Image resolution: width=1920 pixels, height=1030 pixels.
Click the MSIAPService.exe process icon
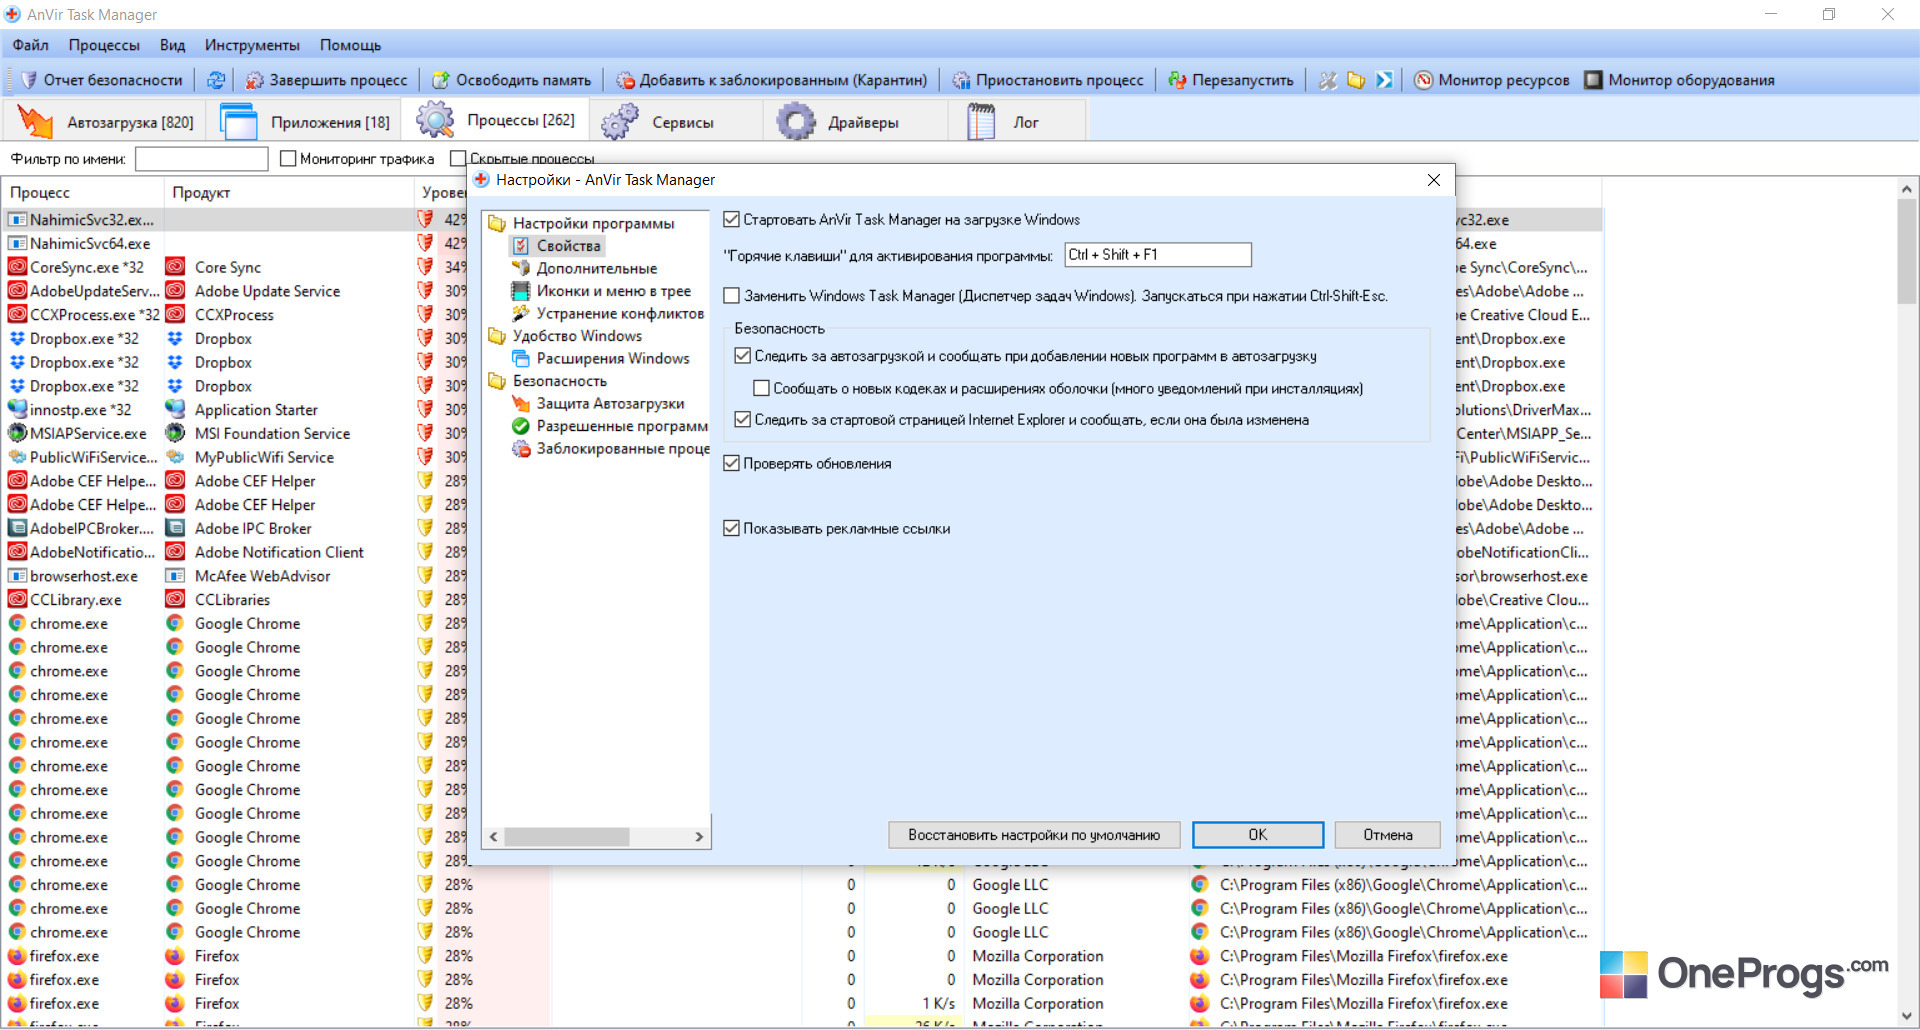(17, 433)
